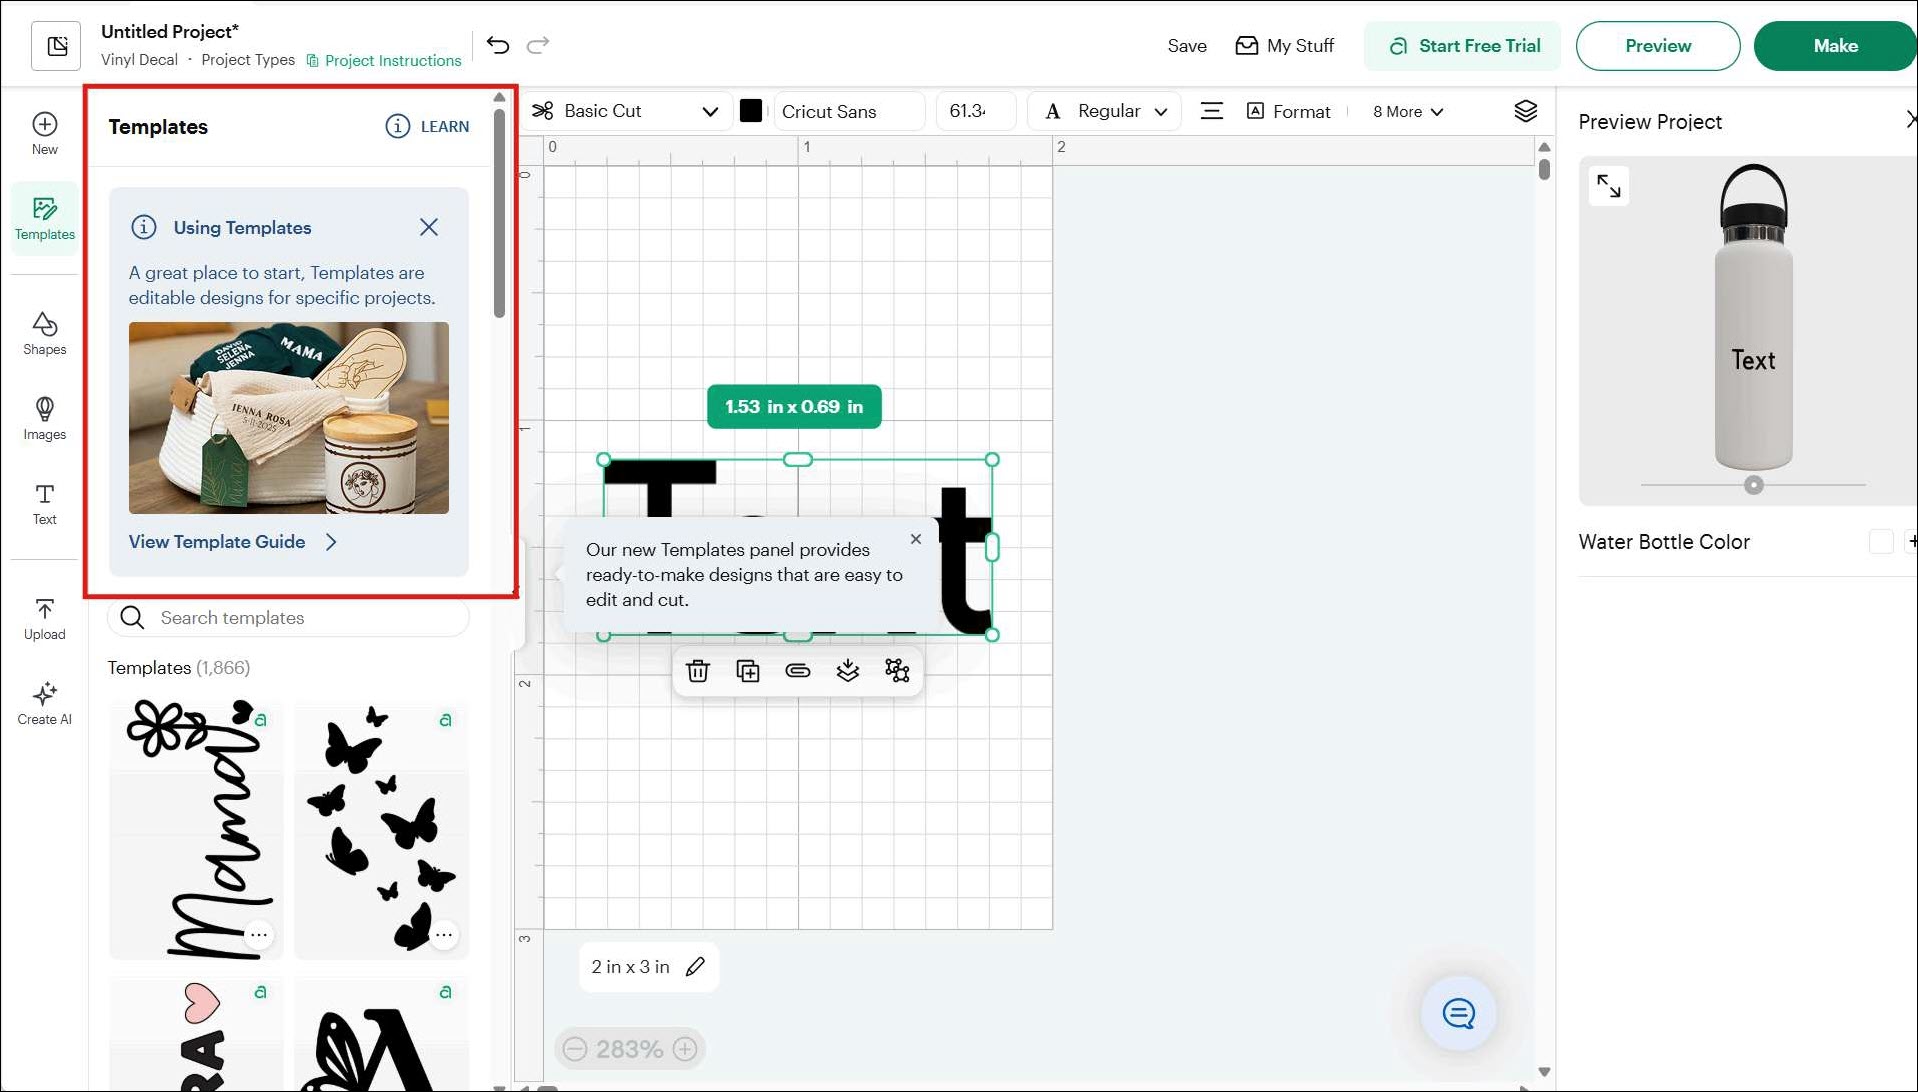This screenshot has width=1918, height=1092.
Task: Click the Using Templates guide photo
Action: pyautogui.click(x=289, y=418)
